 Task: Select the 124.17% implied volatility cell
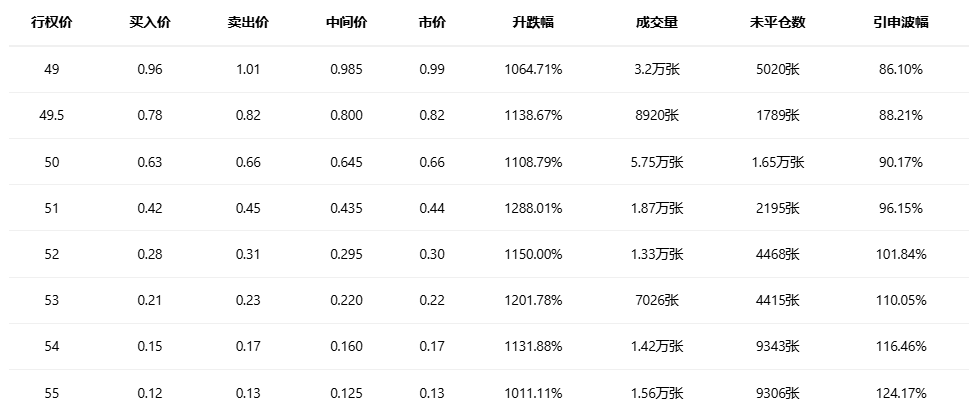point(899,393)
